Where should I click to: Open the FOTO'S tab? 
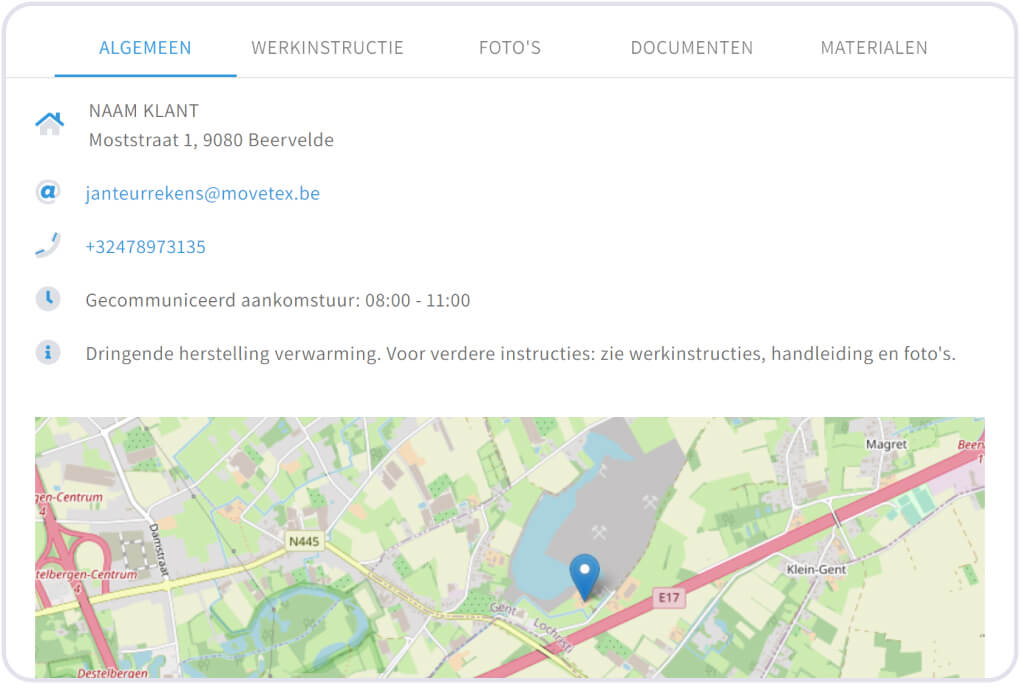510,48
